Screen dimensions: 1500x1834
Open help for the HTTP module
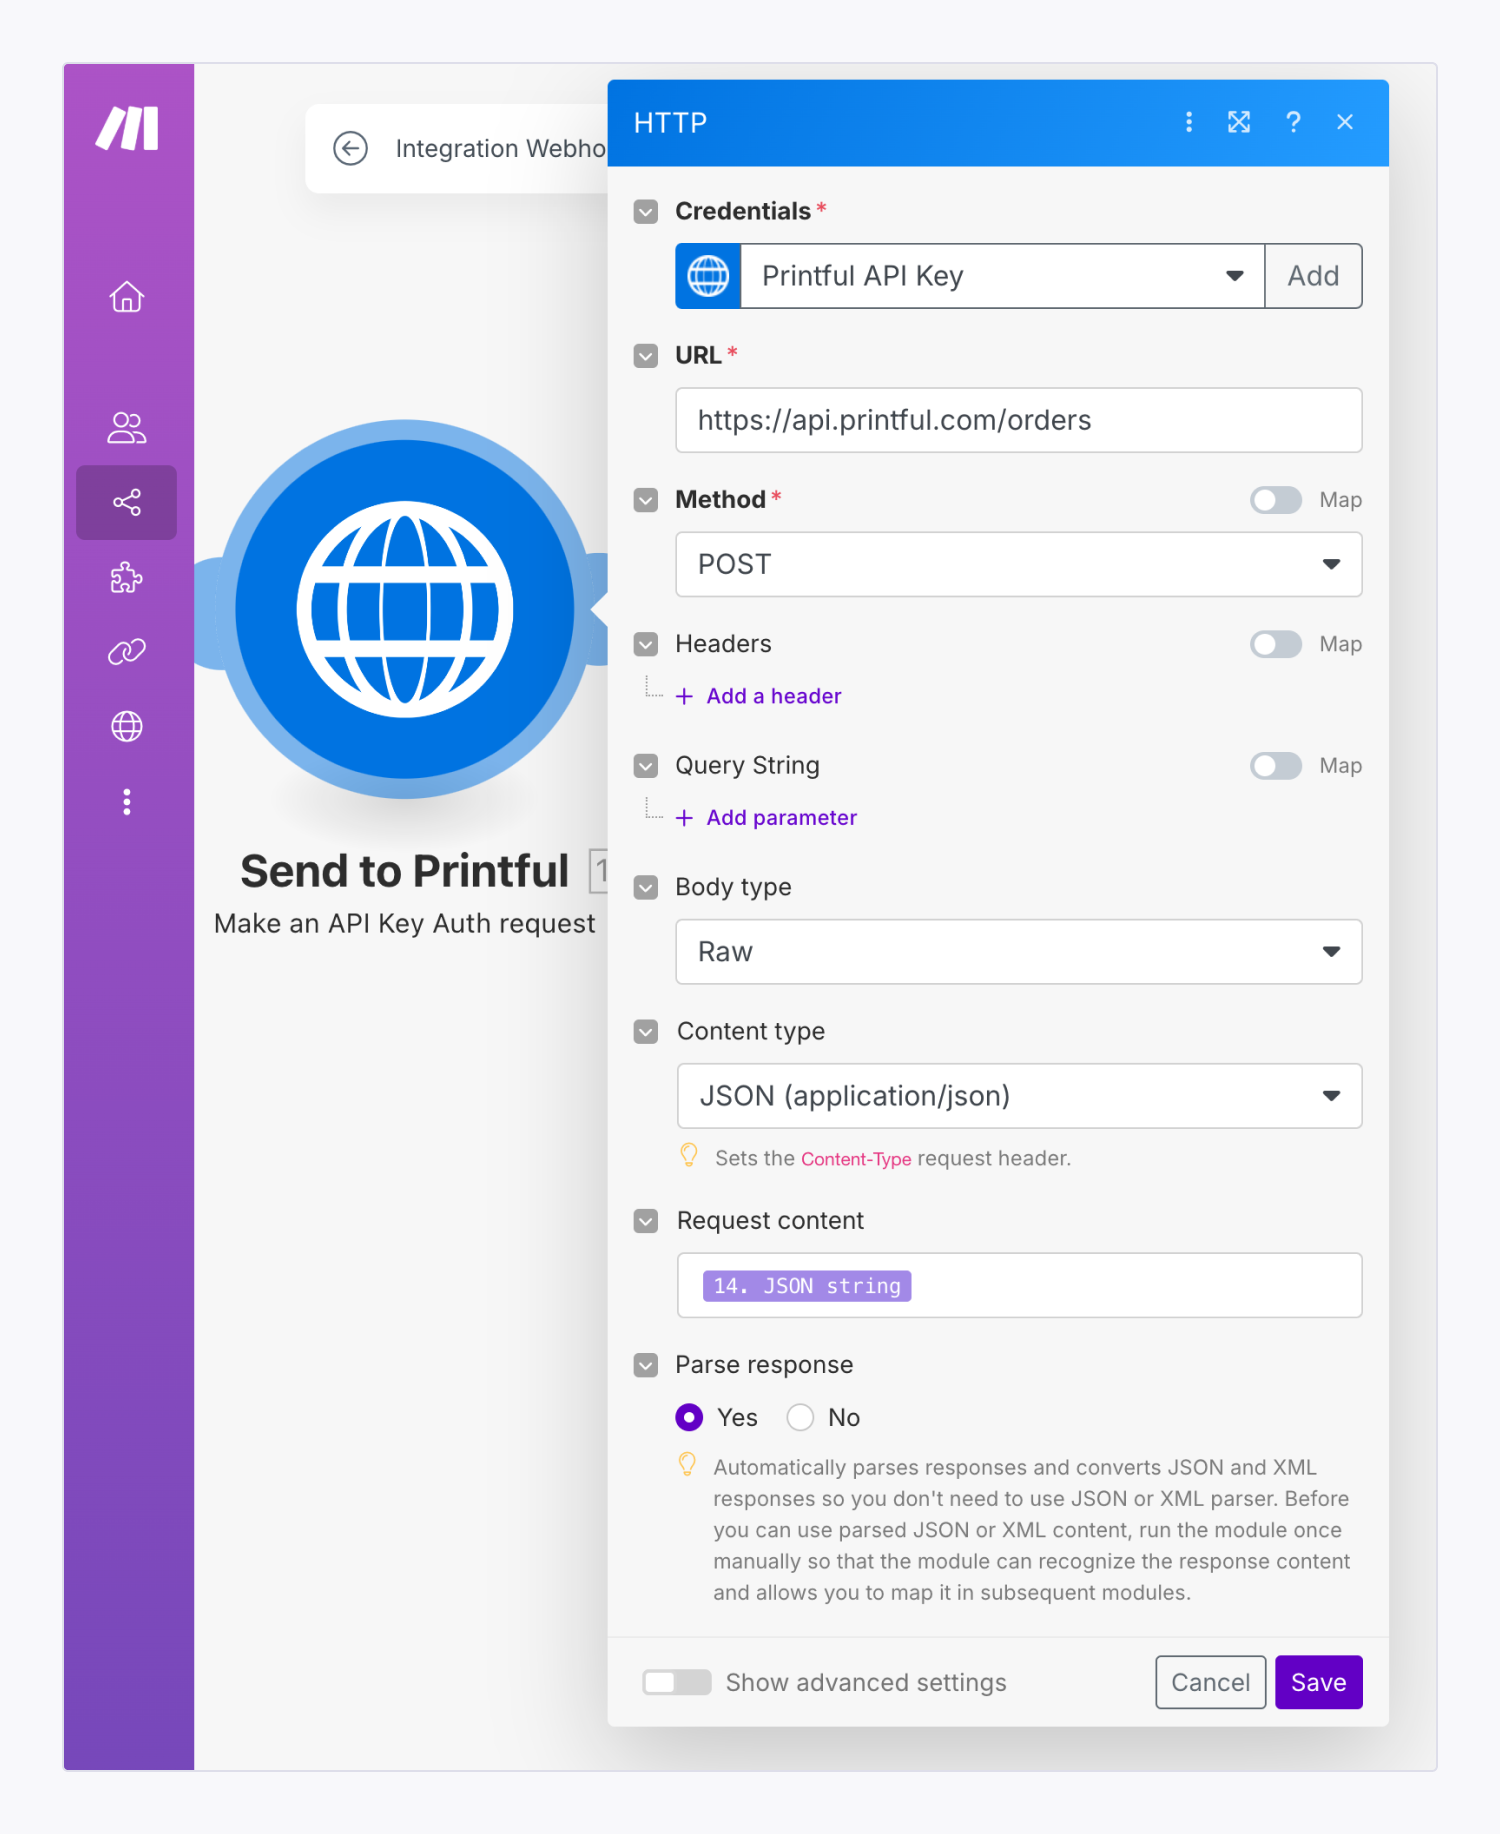point(1293,122)
